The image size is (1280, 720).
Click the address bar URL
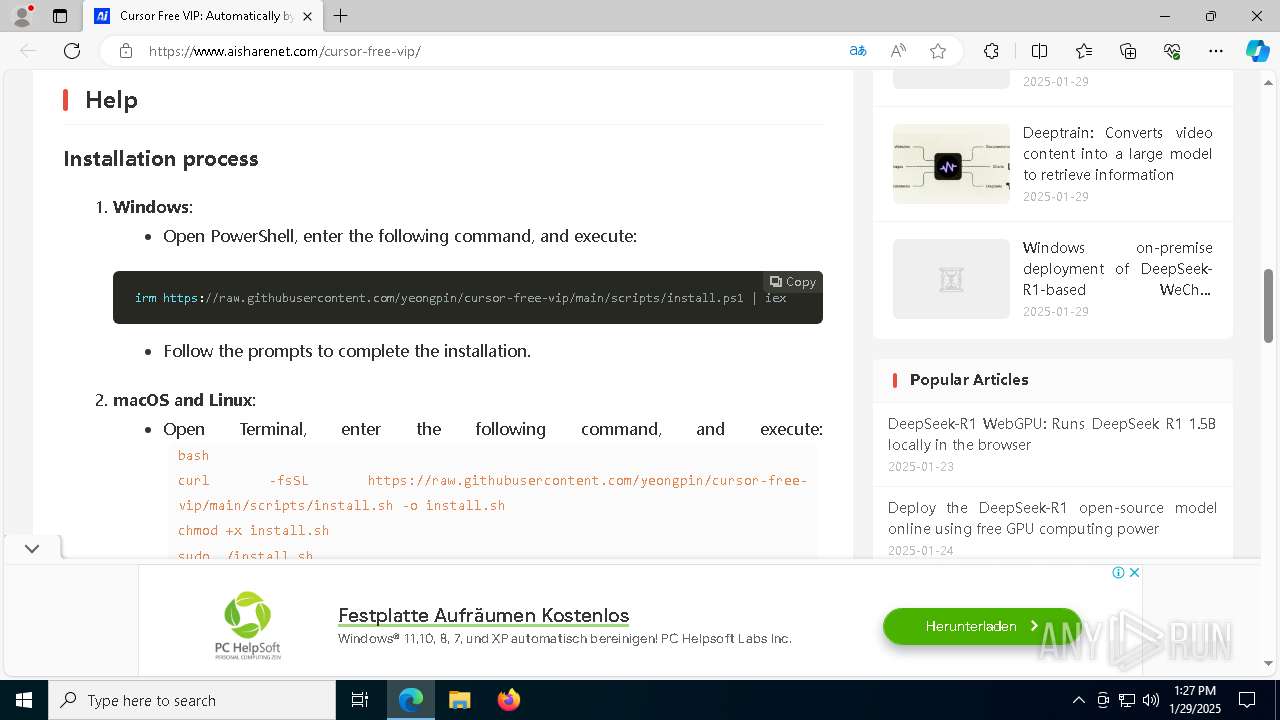coord(285,51)
